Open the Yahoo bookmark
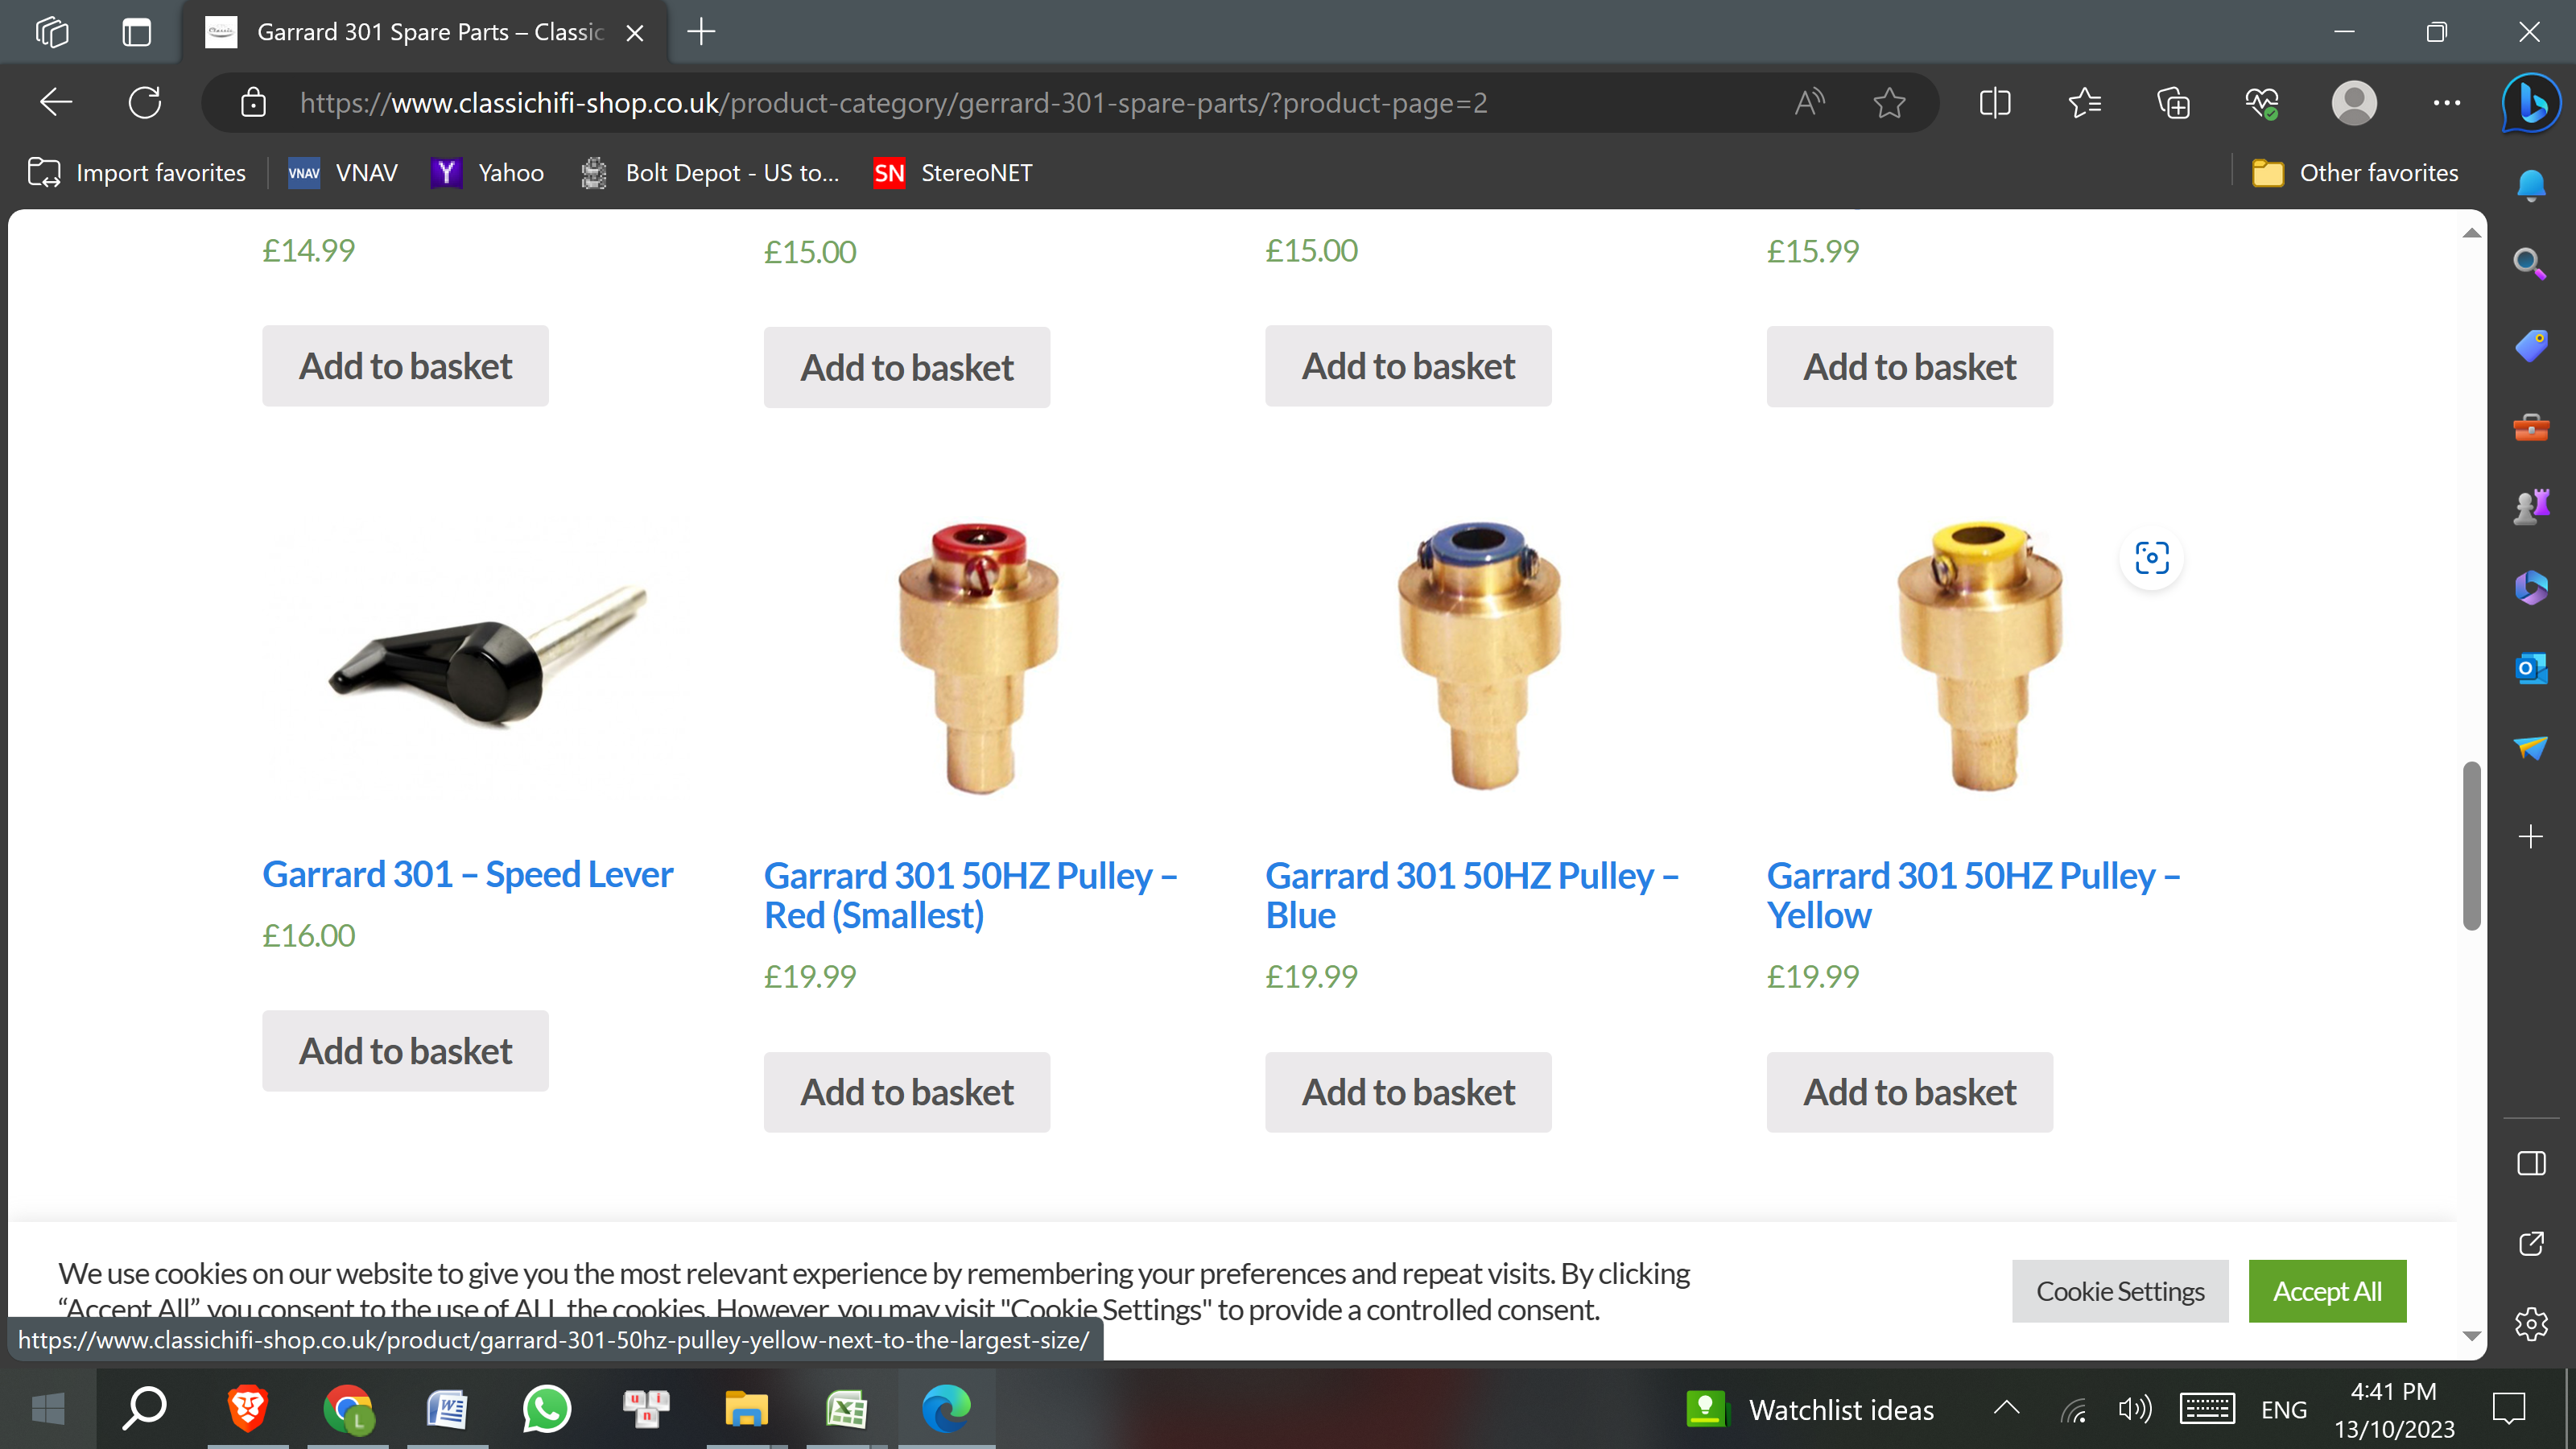Screen dimensions: 2576x1449 [x=488, y=173]
